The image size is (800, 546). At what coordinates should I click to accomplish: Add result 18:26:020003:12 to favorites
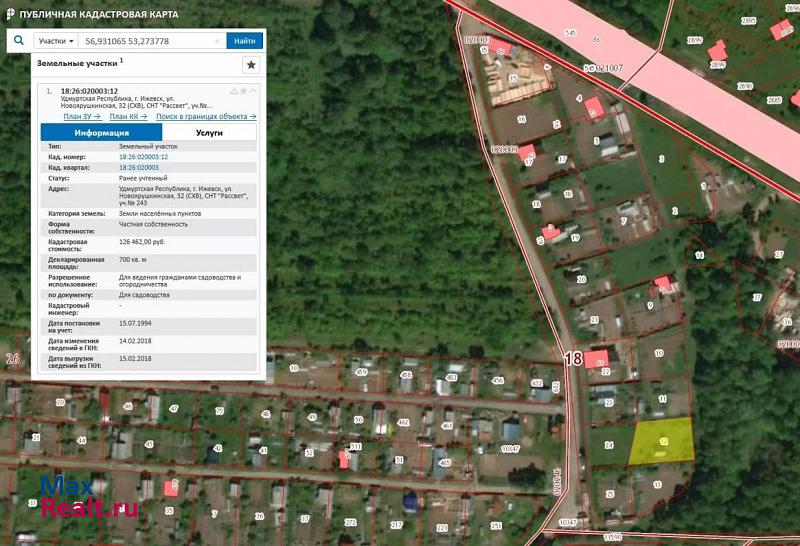coord(243,91)
